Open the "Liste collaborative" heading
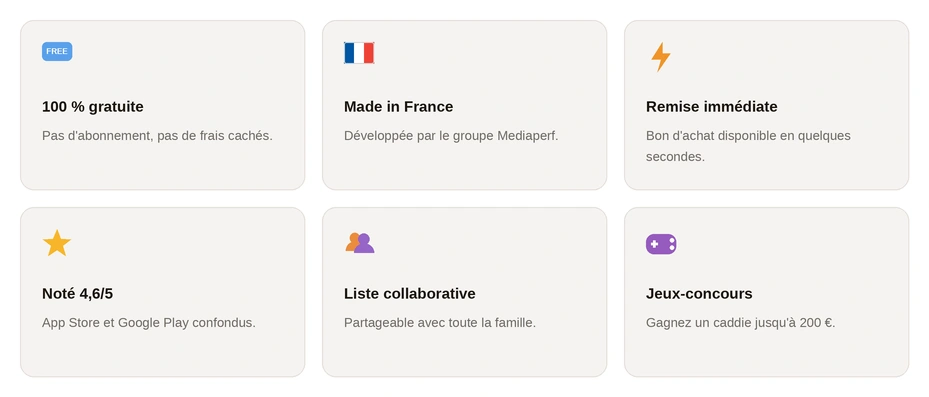Viewport: 929px width, 397px height. [409, 294]
